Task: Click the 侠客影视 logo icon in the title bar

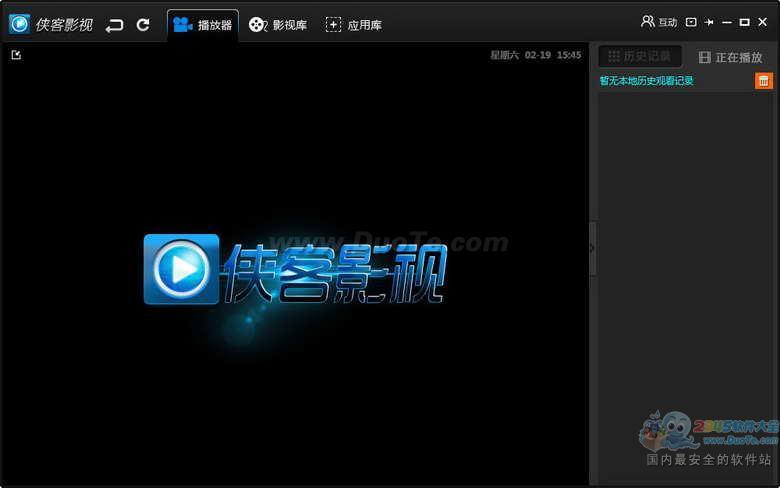Action: [19, 24]
